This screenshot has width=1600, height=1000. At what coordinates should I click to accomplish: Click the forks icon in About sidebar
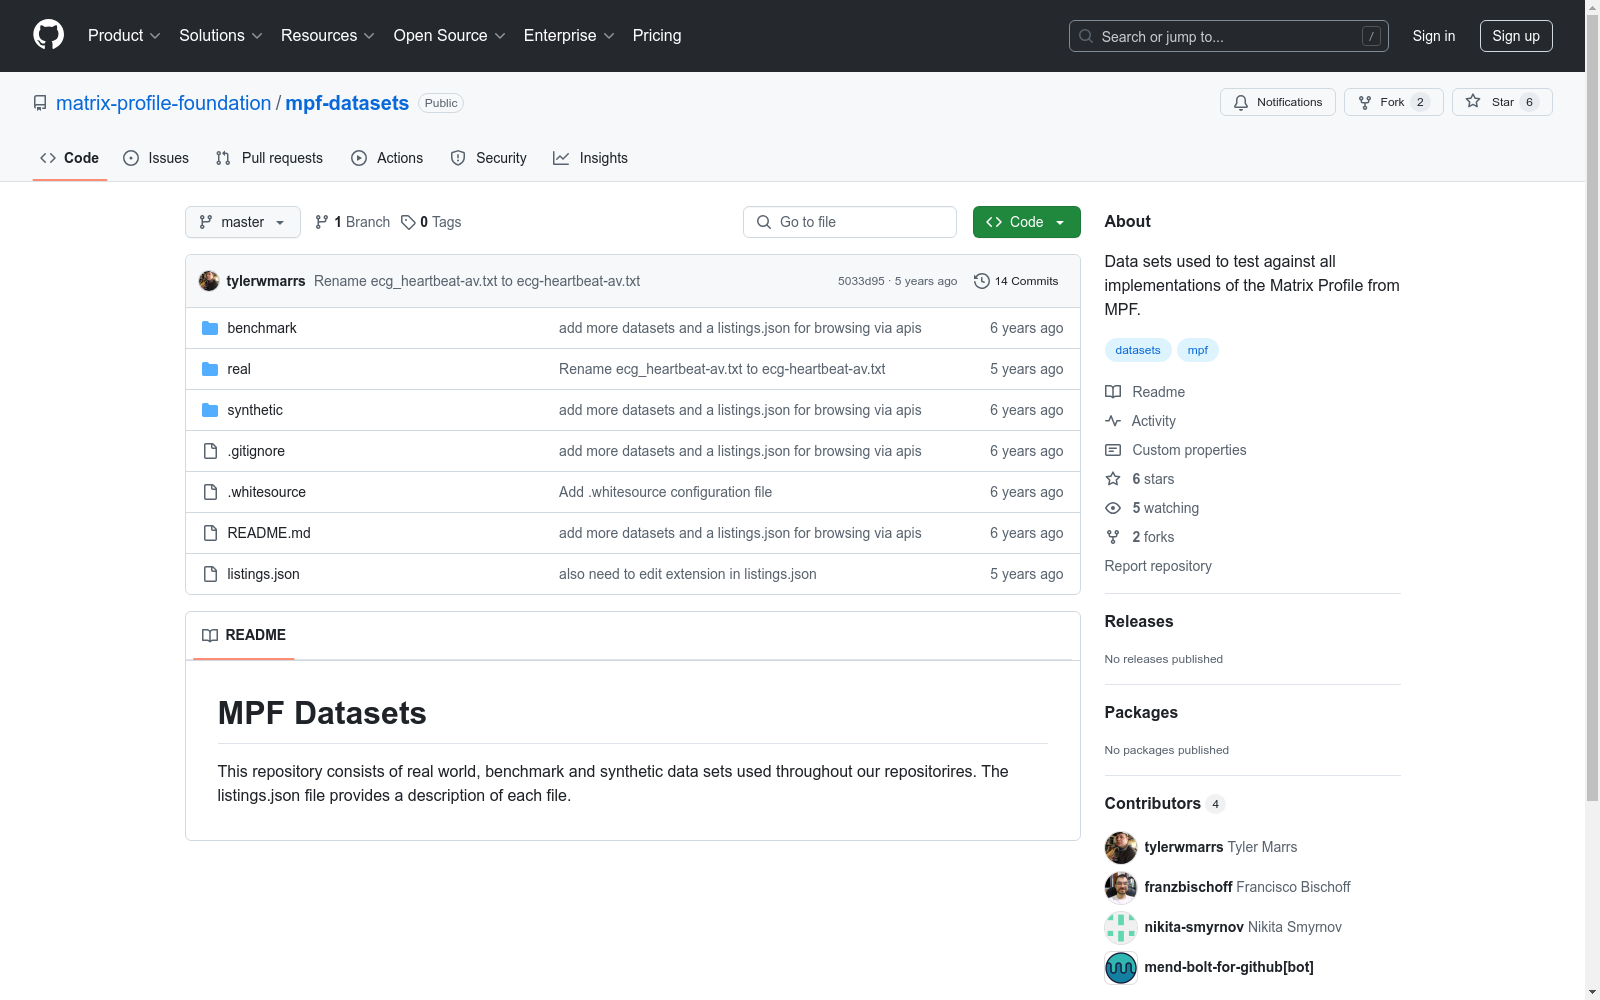[x=1113, y=537]
